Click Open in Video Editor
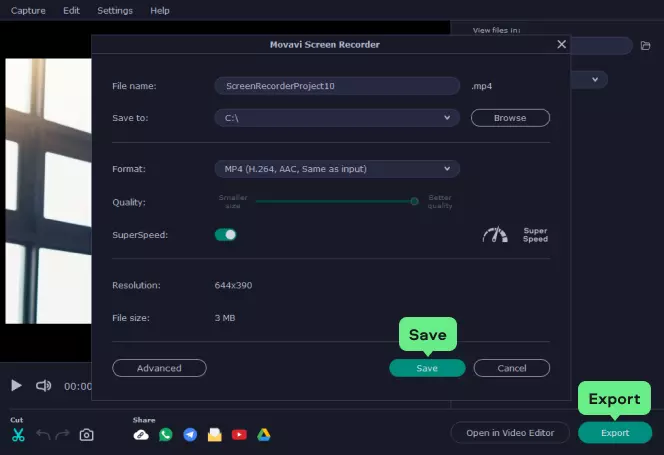This screenshot has height=455, width=664. coord(510,433)
